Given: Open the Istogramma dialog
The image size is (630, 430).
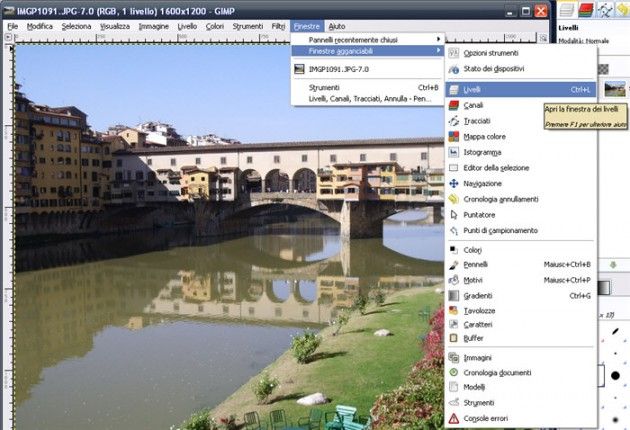Looking at the screenshot, I should 521,152.
